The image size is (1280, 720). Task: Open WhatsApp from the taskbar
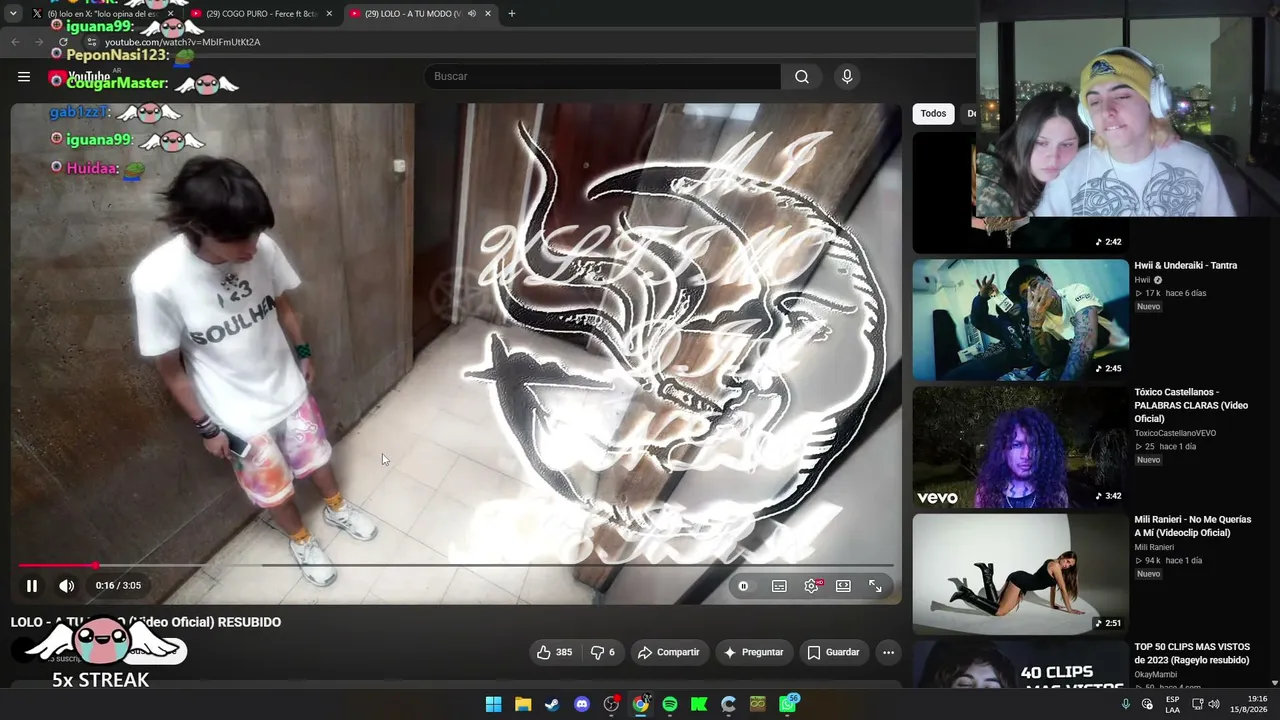[788, 704]
